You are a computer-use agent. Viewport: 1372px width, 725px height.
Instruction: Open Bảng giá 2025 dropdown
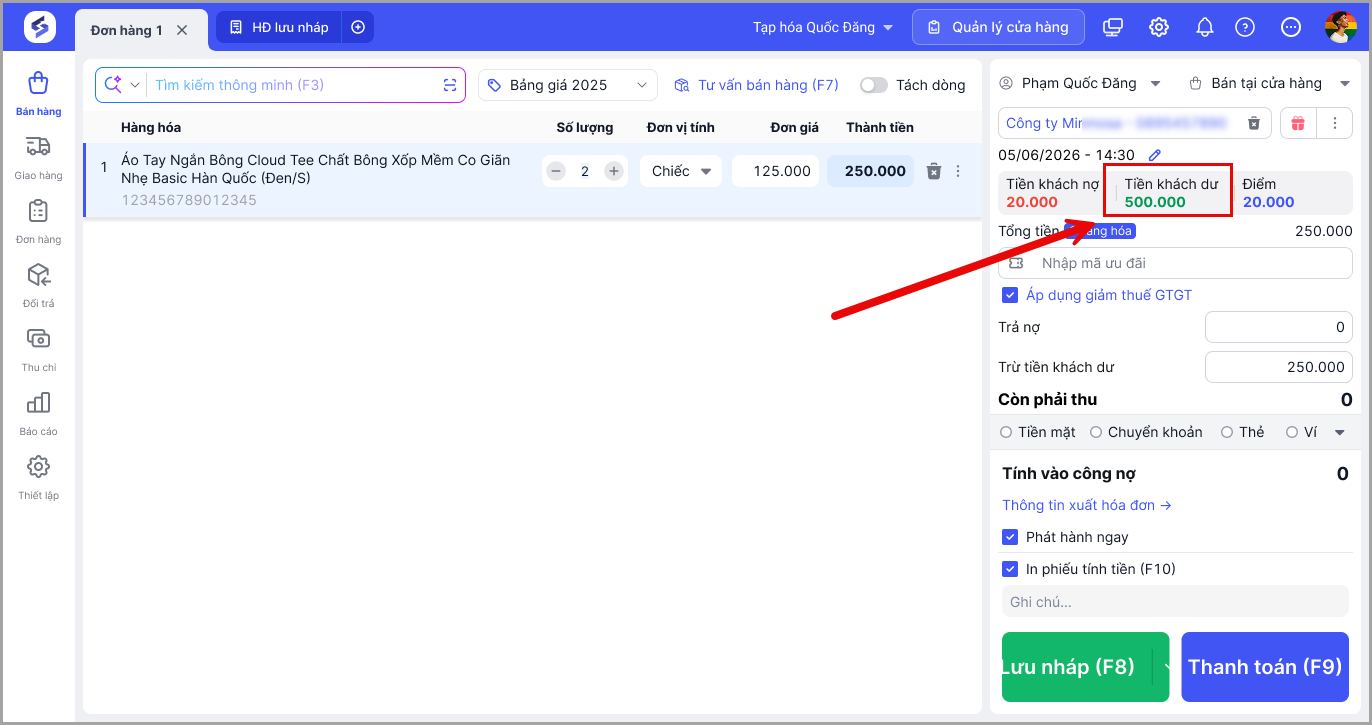[568, 85]
